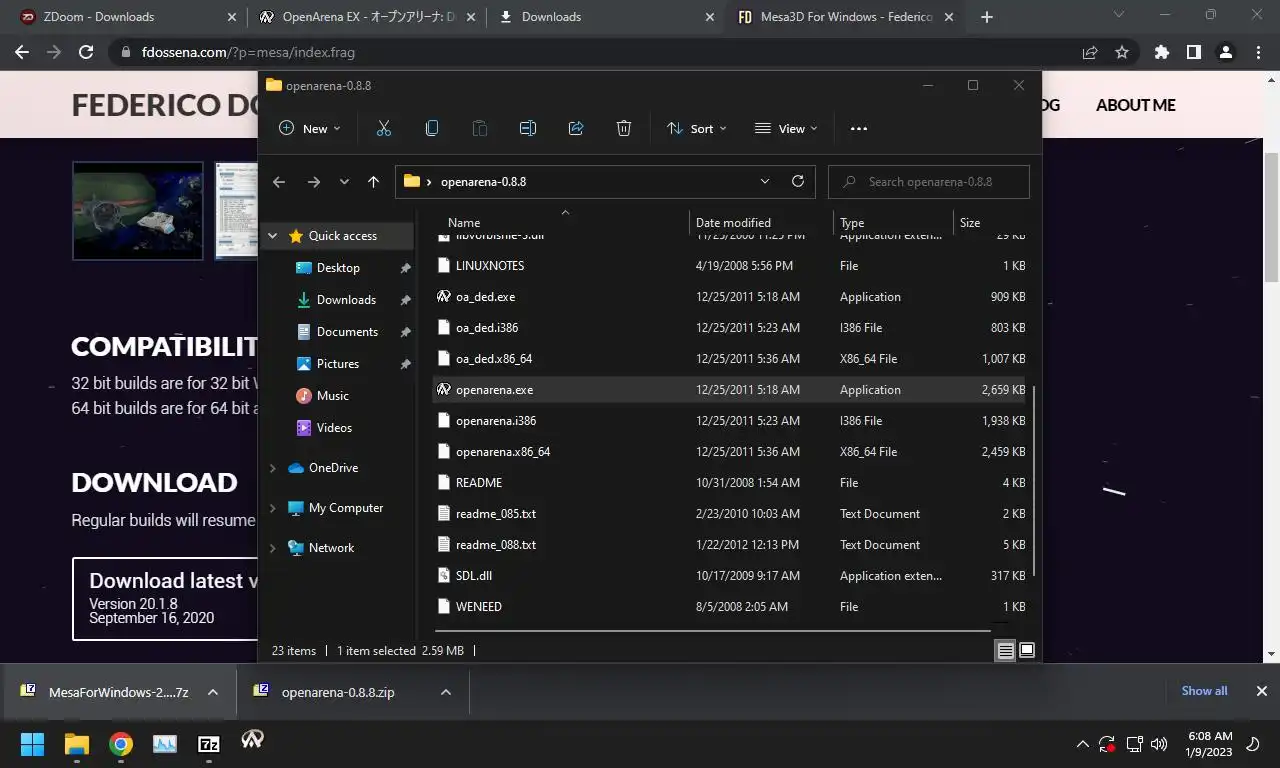The height and width of the screenshot is (768, 1280).
Task: Go up one folder level
Action: click(x=373, y=182)
